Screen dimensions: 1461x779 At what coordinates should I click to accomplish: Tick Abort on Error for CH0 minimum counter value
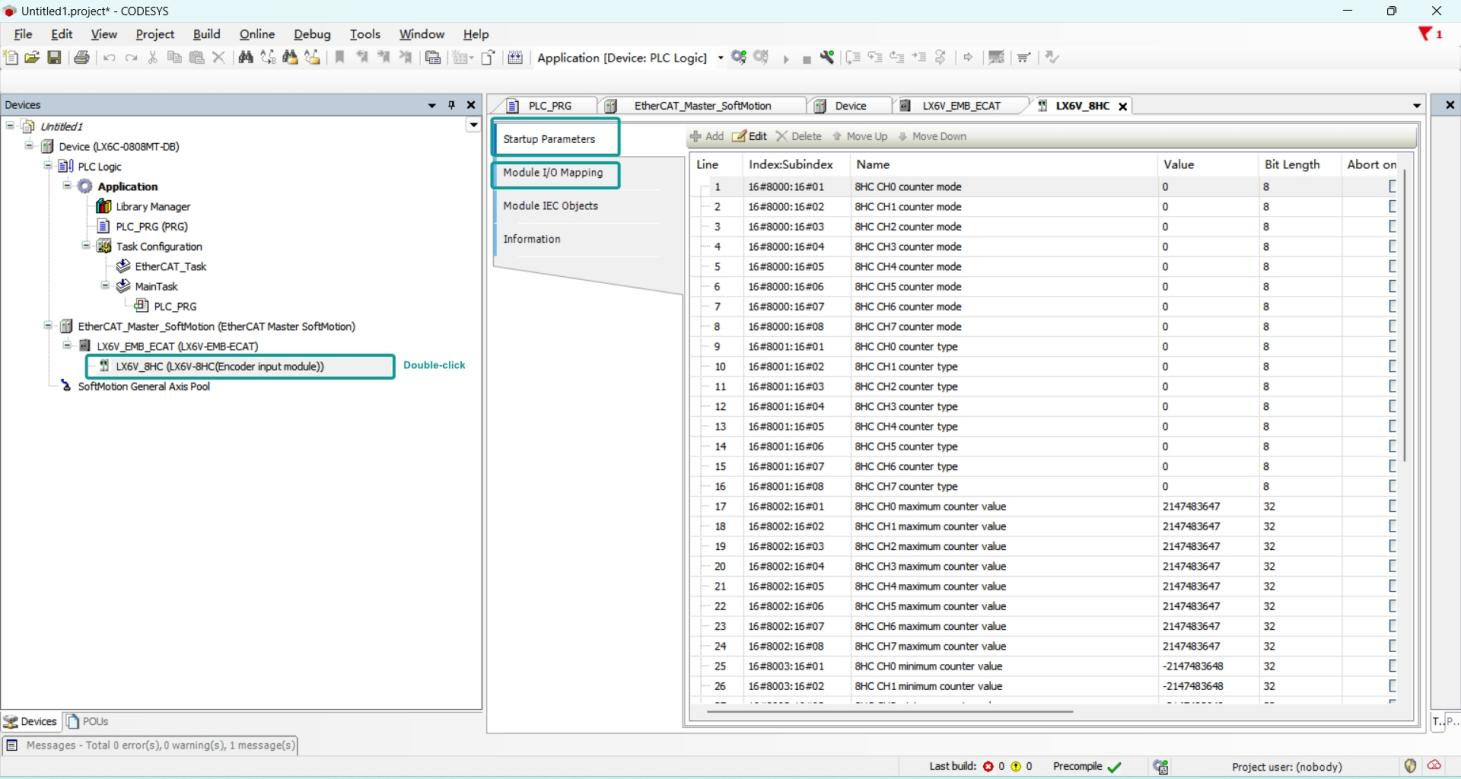point(1392,667)
